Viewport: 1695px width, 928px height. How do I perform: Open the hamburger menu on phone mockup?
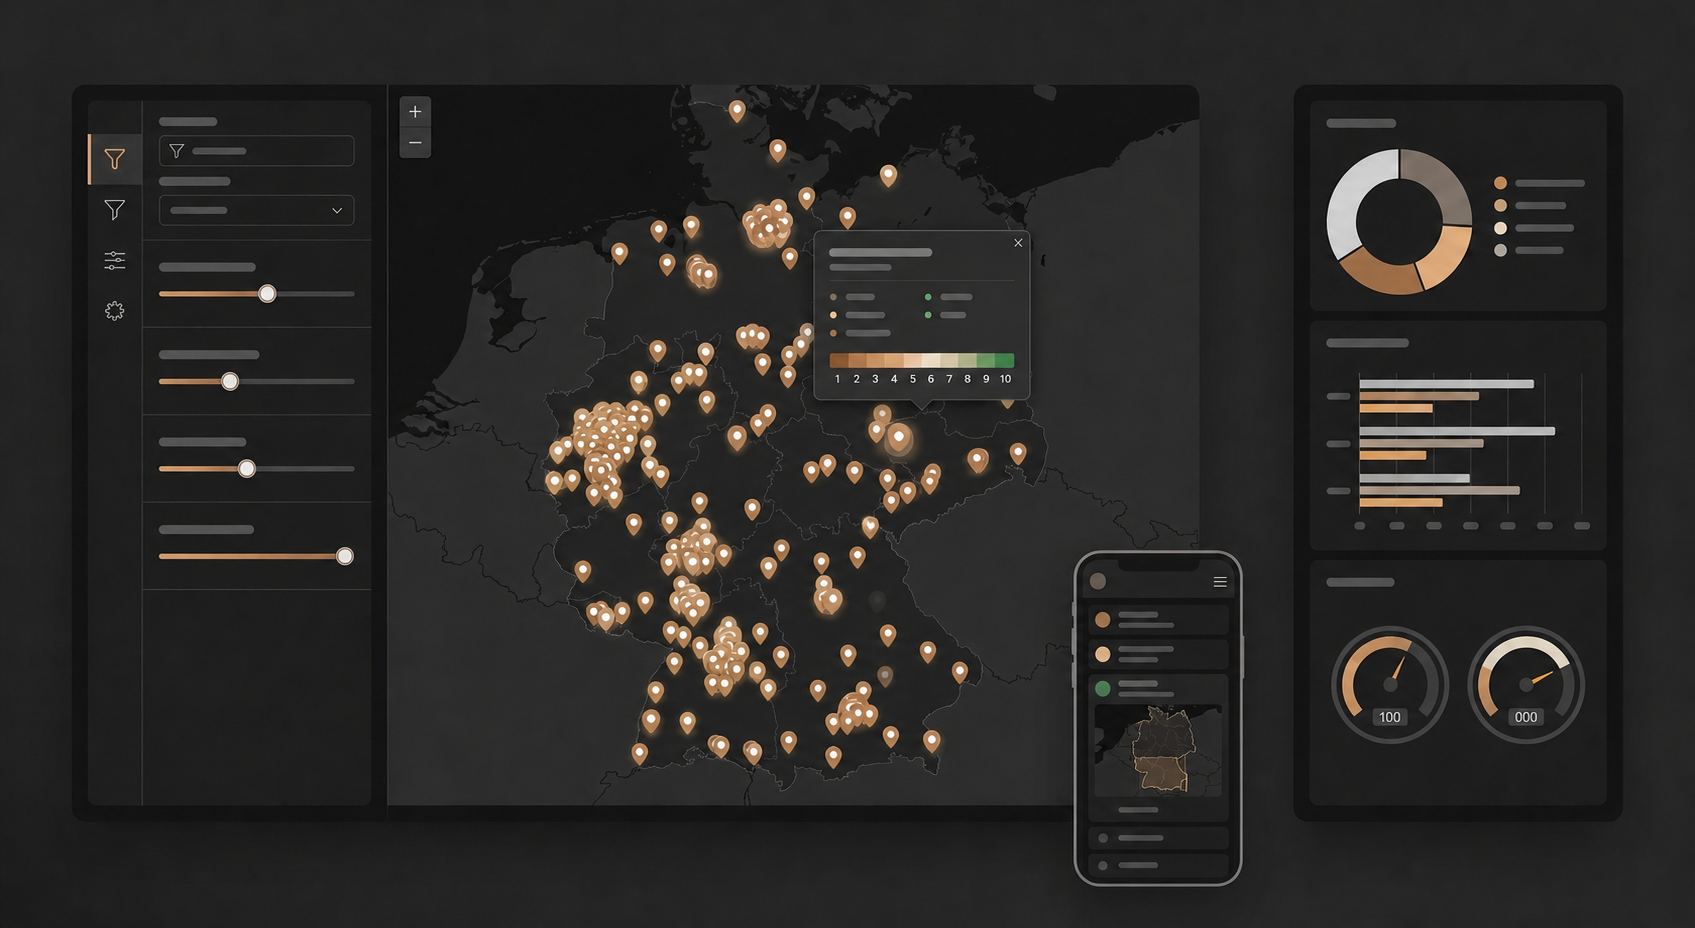coord(1220,582)
